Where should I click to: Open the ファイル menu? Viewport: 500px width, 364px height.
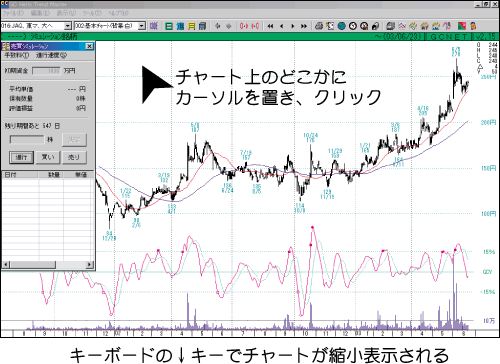click(13, 13)
